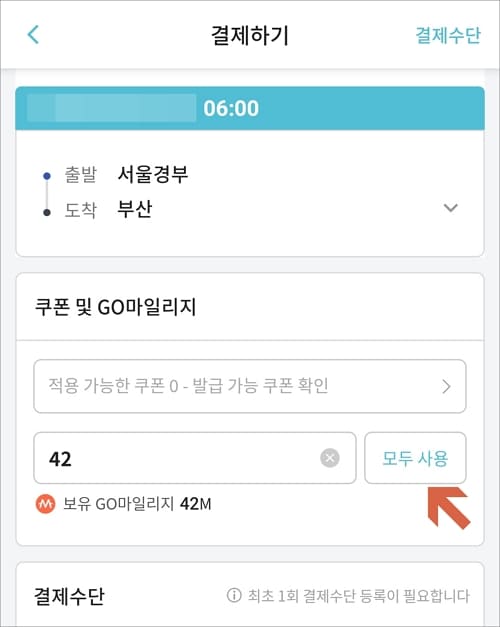Click the orange GO mileage M icon

46,504
